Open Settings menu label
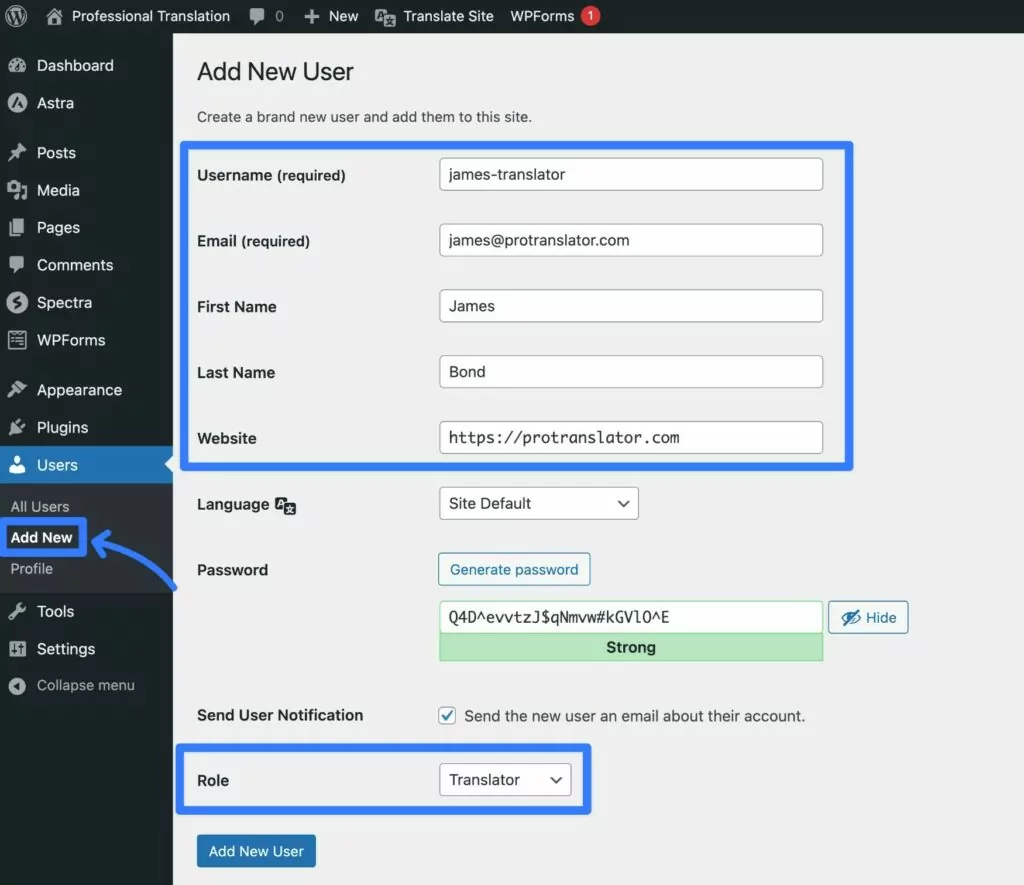Image resolution: width=1024 pixels, height=885 pixels. 66,649
